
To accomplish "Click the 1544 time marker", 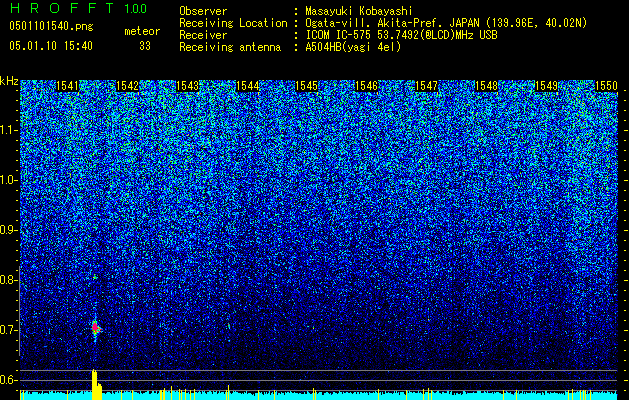I will coord(247,86).
